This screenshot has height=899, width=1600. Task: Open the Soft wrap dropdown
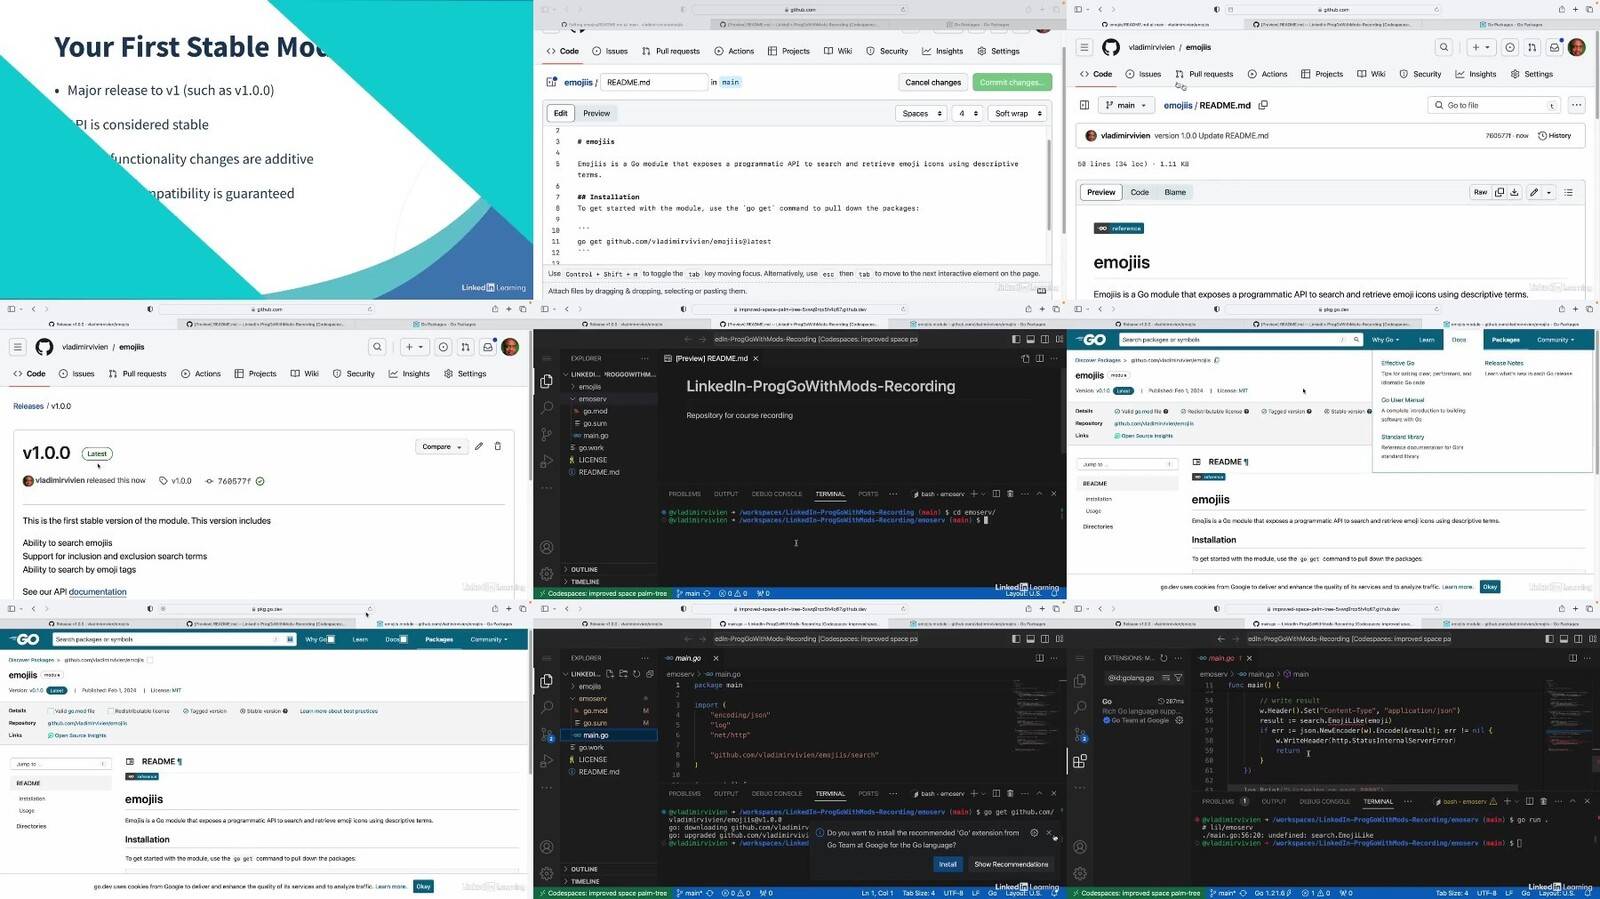click(x=1018, y=113)
